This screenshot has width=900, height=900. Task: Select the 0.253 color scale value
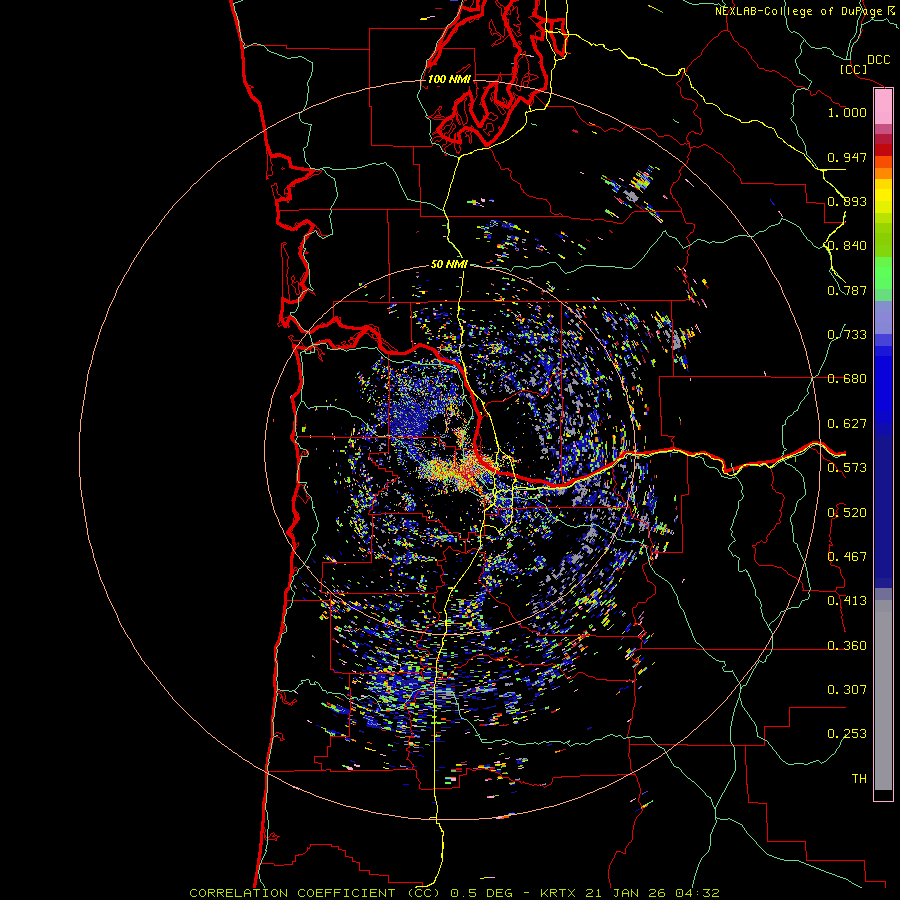tap(847, 734)
